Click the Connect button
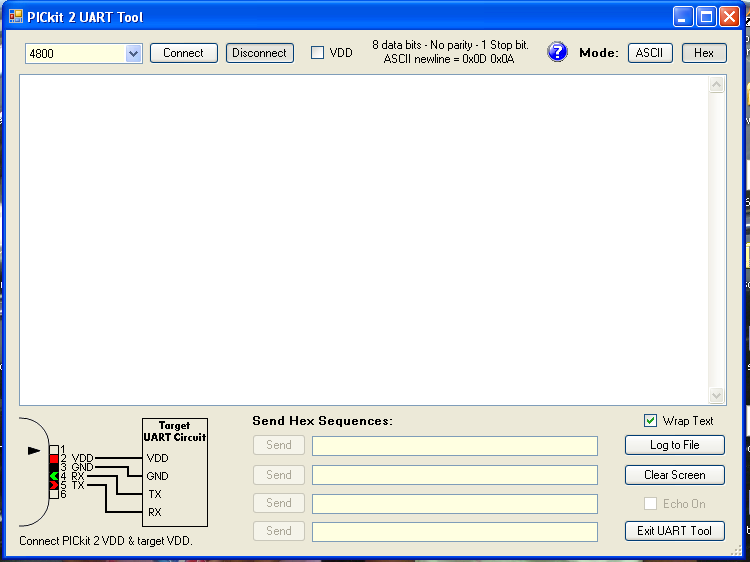Viewport: 750px width, 562px height. click(x=184, y=53)
